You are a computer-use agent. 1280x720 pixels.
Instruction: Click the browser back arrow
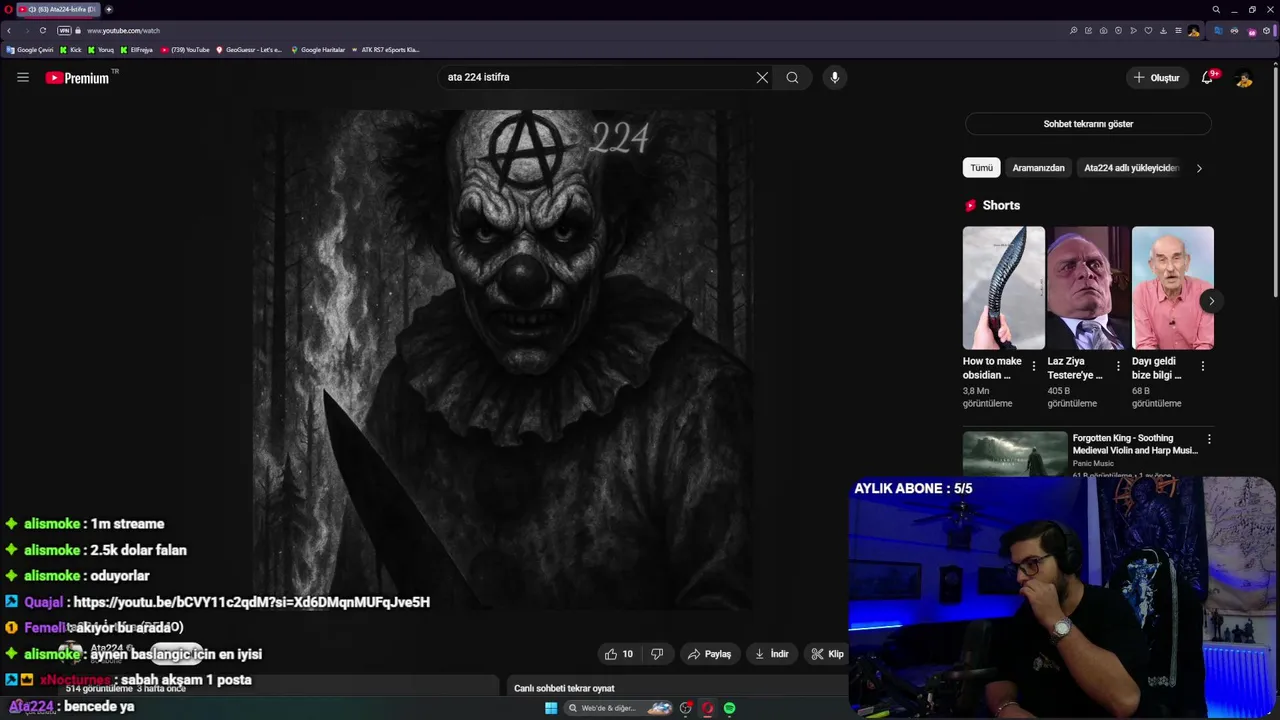9,31
